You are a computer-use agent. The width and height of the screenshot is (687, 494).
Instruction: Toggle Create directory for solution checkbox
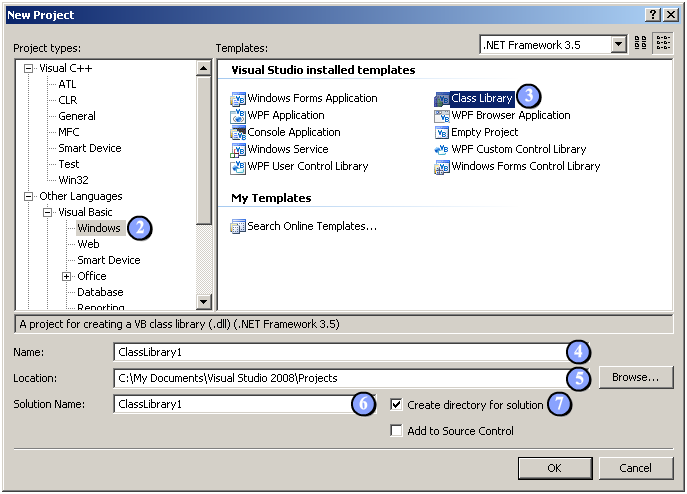coord(396,405)
